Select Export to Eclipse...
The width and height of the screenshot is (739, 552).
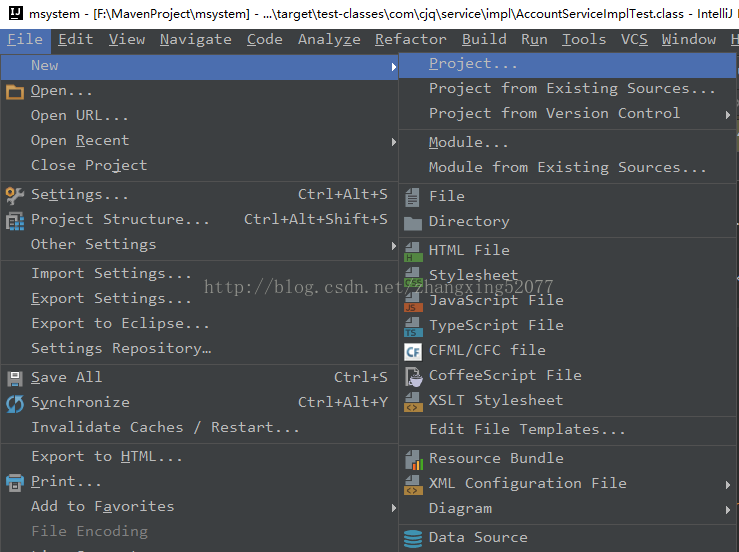[199, 324]
